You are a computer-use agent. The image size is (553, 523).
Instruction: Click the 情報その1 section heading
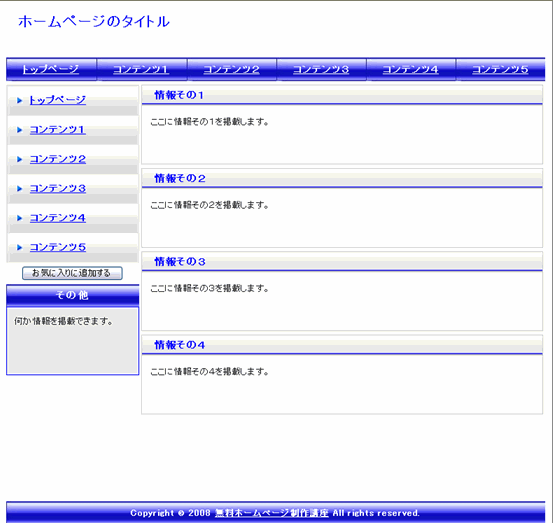[x=179, y=95]
